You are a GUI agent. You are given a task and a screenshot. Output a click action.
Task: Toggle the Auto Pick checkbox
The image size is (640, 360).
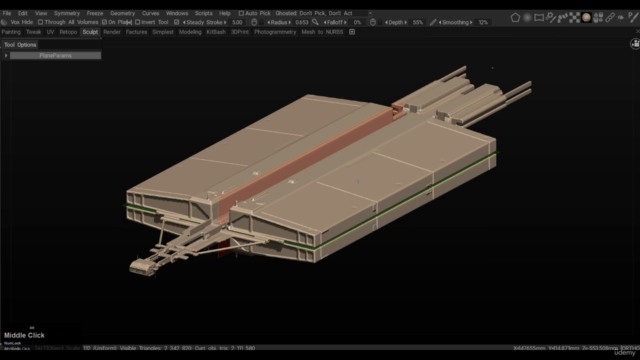coord(241,13)
